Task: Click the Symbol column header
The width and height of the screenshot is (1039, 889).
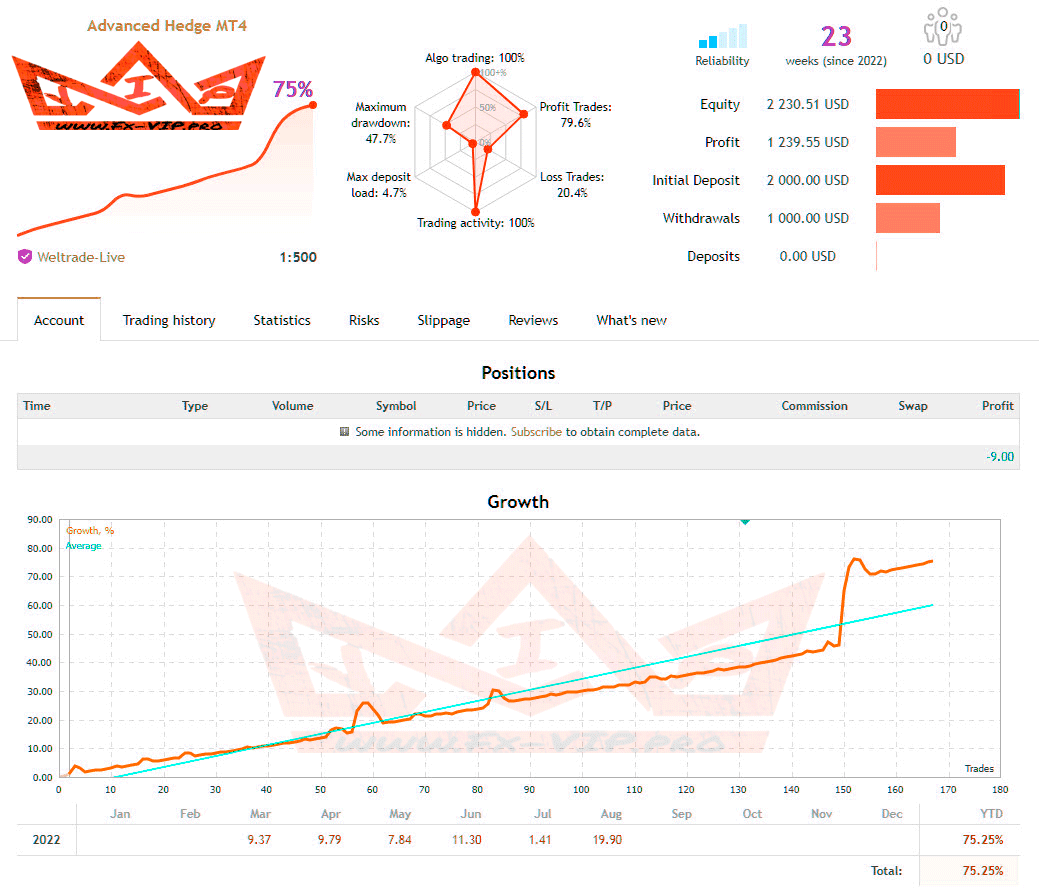Action: point(396,406)
